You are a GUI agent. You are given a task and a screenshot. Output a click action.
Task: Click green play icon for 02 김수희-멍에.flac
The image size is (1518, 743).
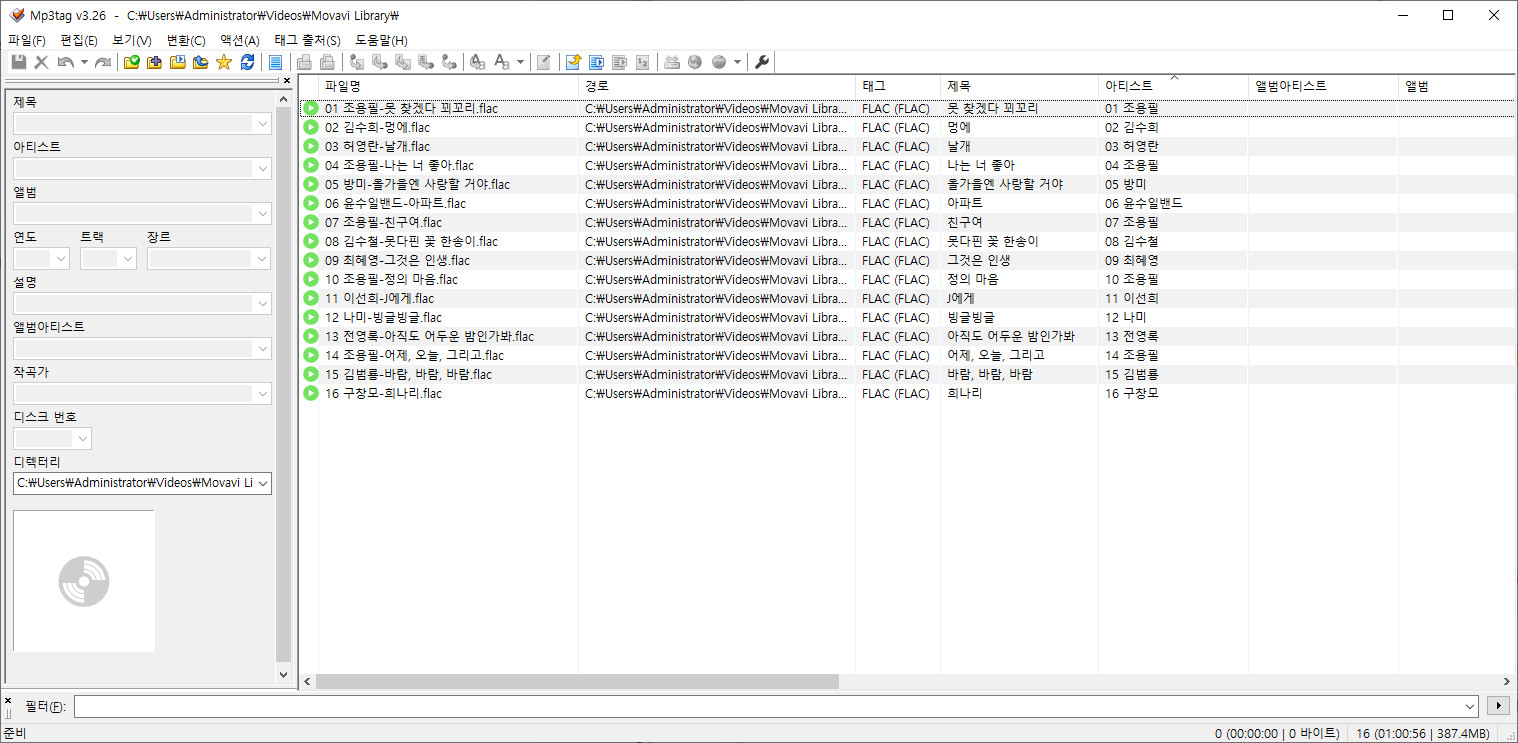pos(311,127)
